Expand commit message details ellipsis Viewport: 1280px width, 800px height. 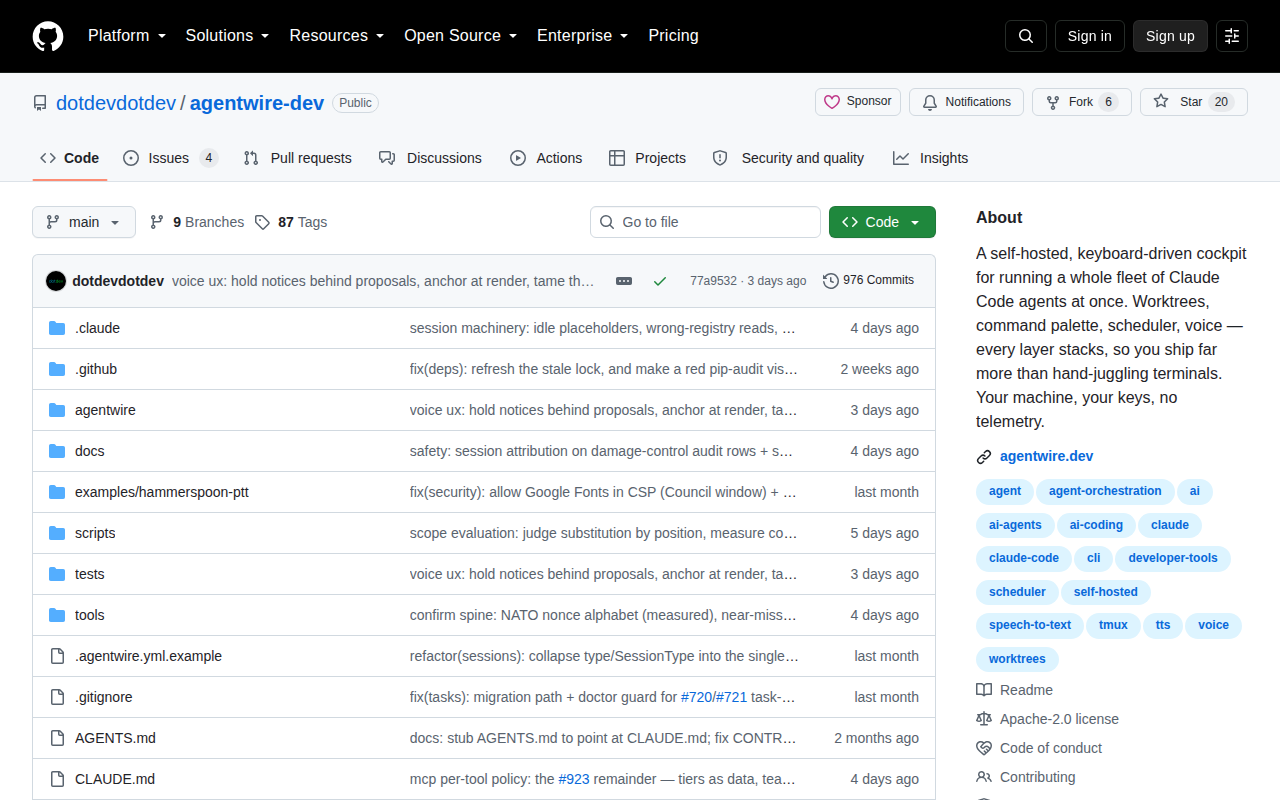pyautogui.click(x=624, y=281)
